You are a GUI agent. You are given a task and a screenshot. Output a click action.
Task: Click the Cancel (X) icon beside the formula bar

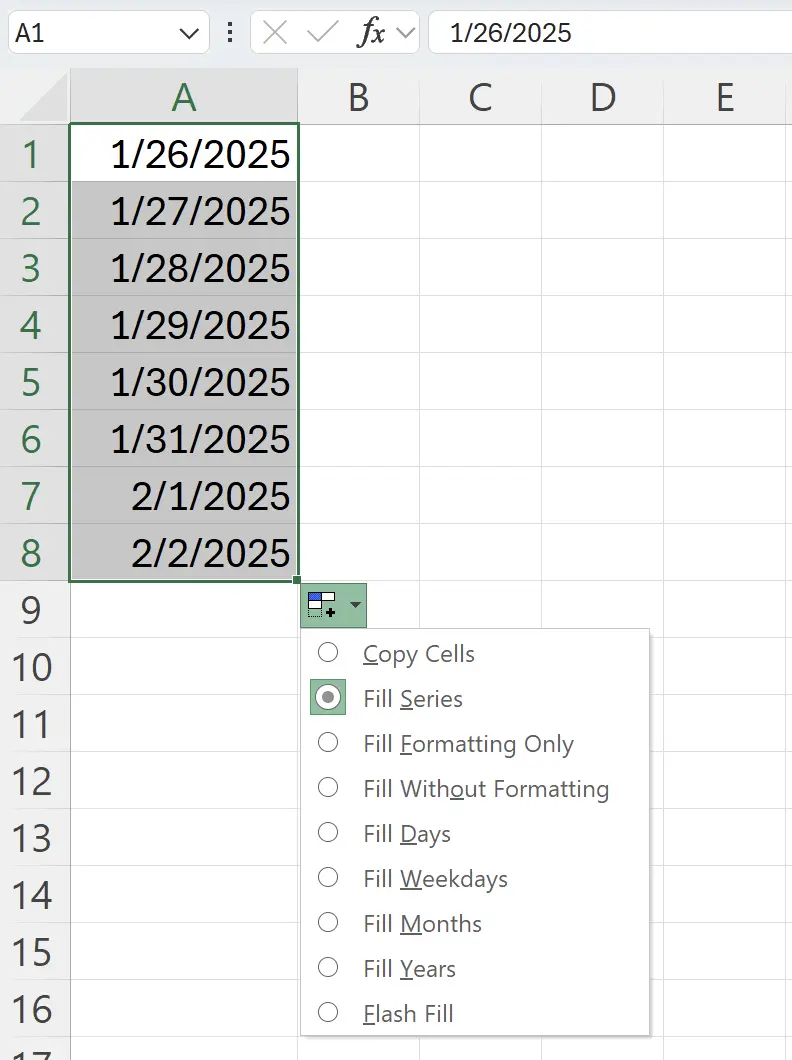coord(276,32)
